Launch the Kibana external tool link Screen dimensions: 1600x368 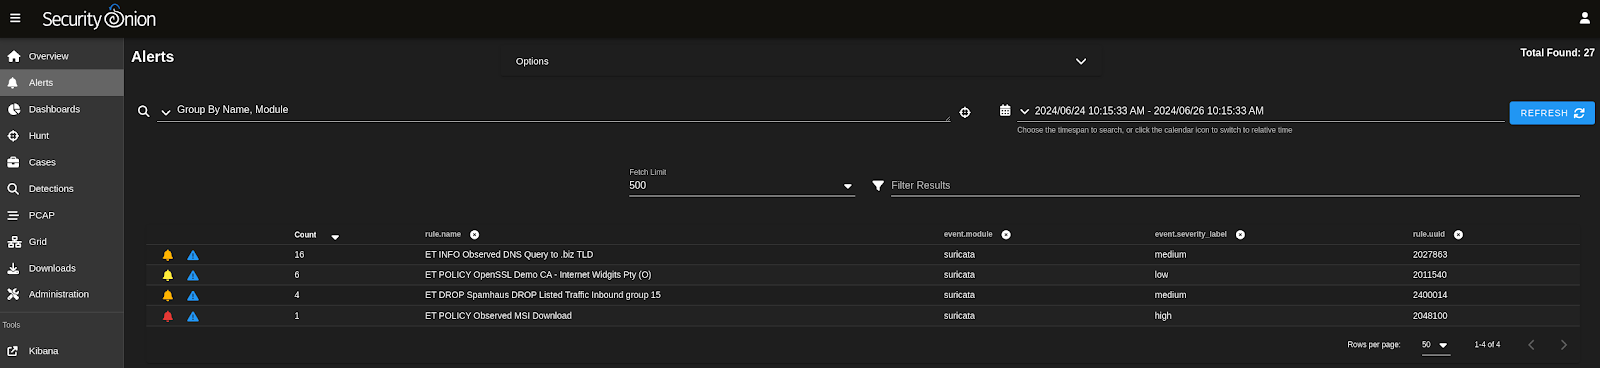pos(62,351)
